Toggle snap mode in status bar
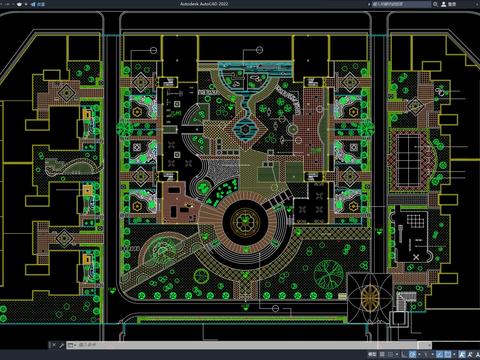Image resolution: width=480 pixels, height=360 pixels. [390, 354]
